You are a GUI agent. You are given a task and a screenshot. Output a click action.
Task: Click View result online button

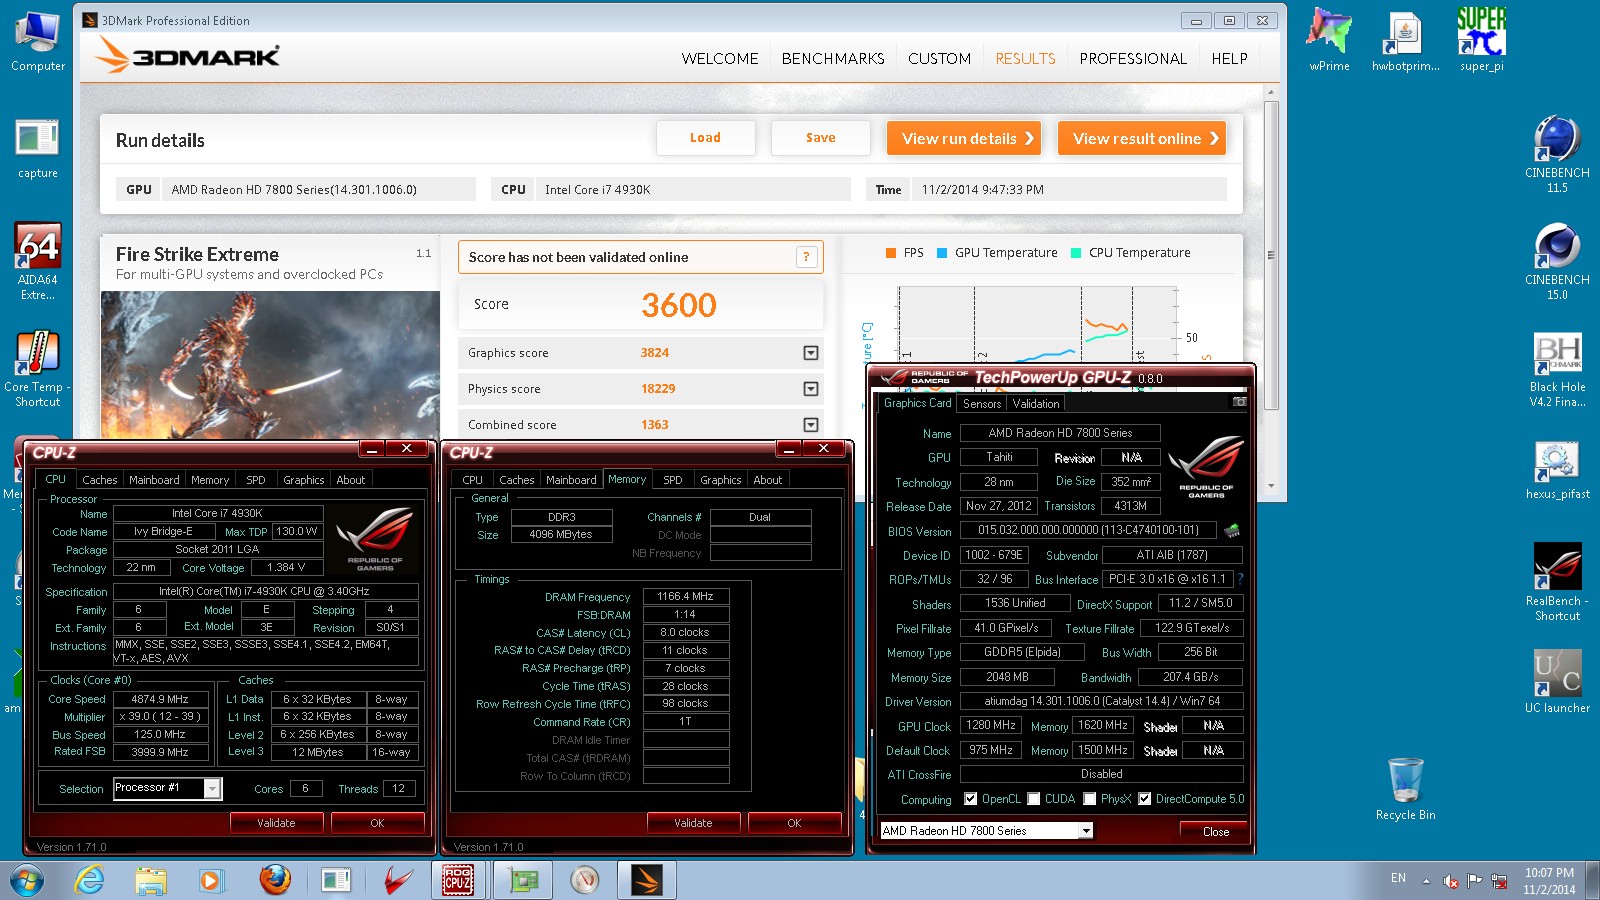click(1142, 138)
